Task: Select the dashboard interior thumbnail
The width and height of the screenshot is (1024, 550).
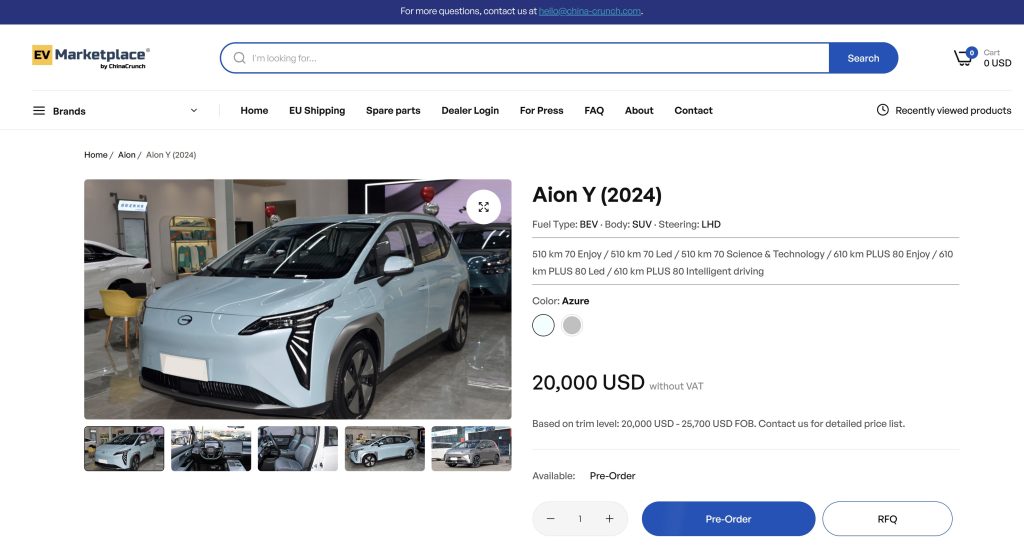Action: tap(211, 449)
